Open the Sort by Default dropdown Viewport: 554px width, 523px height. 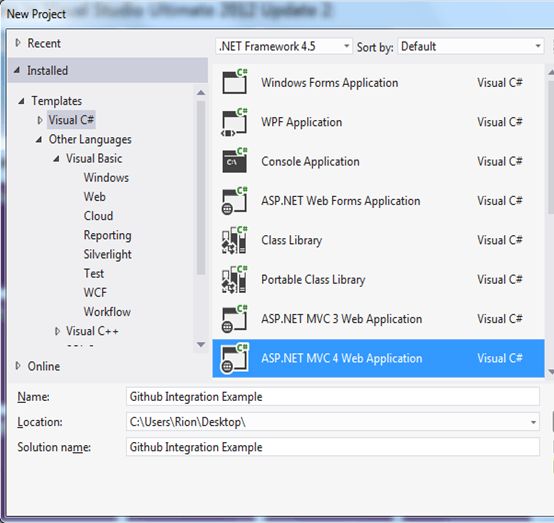(x=471, y=46)
